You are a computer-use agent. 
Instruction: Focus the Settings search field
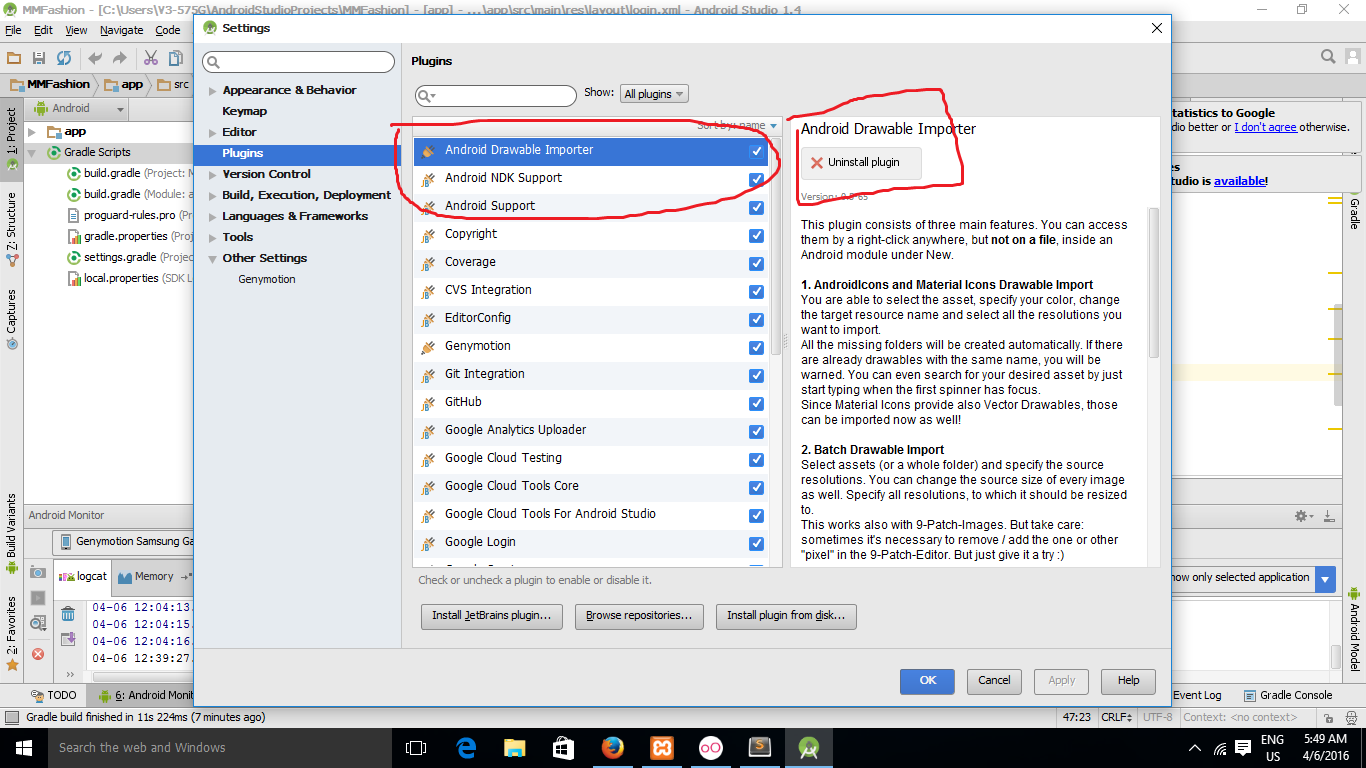coord(299,63)
